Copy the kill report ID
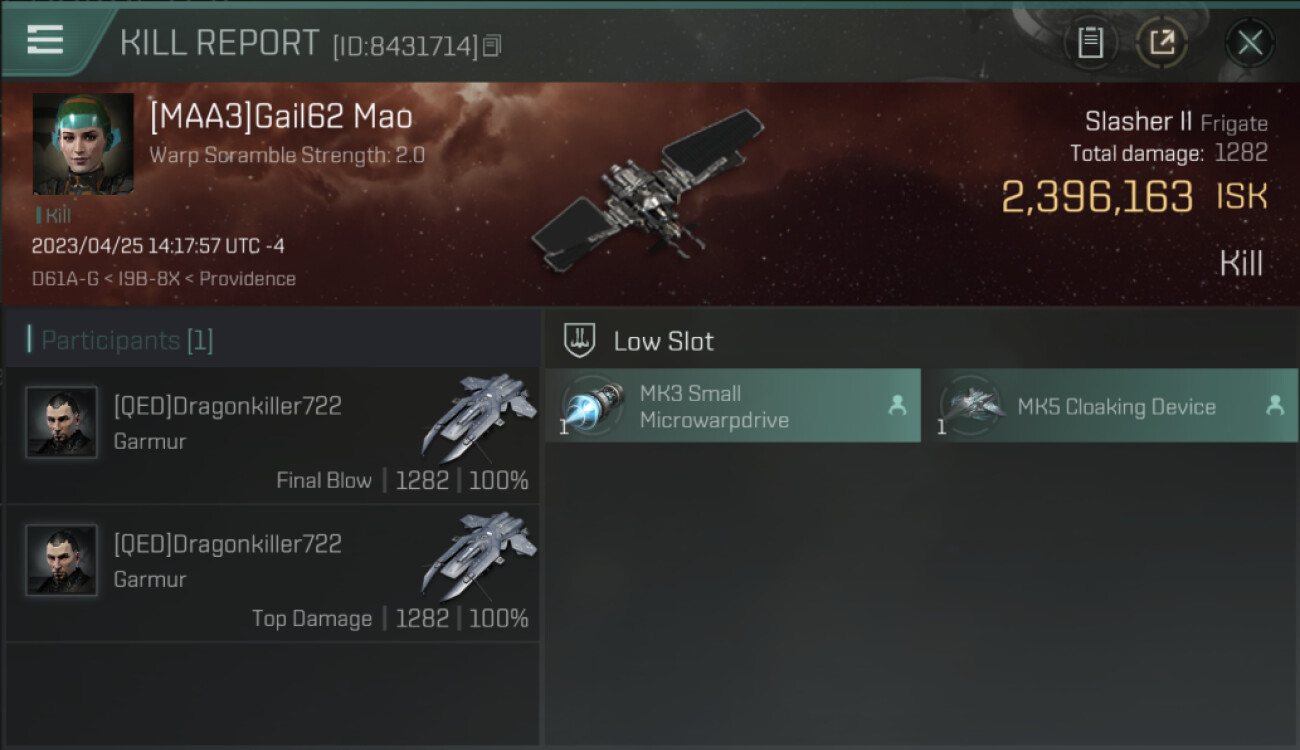 pyautogui.click(x=491, y=46)
